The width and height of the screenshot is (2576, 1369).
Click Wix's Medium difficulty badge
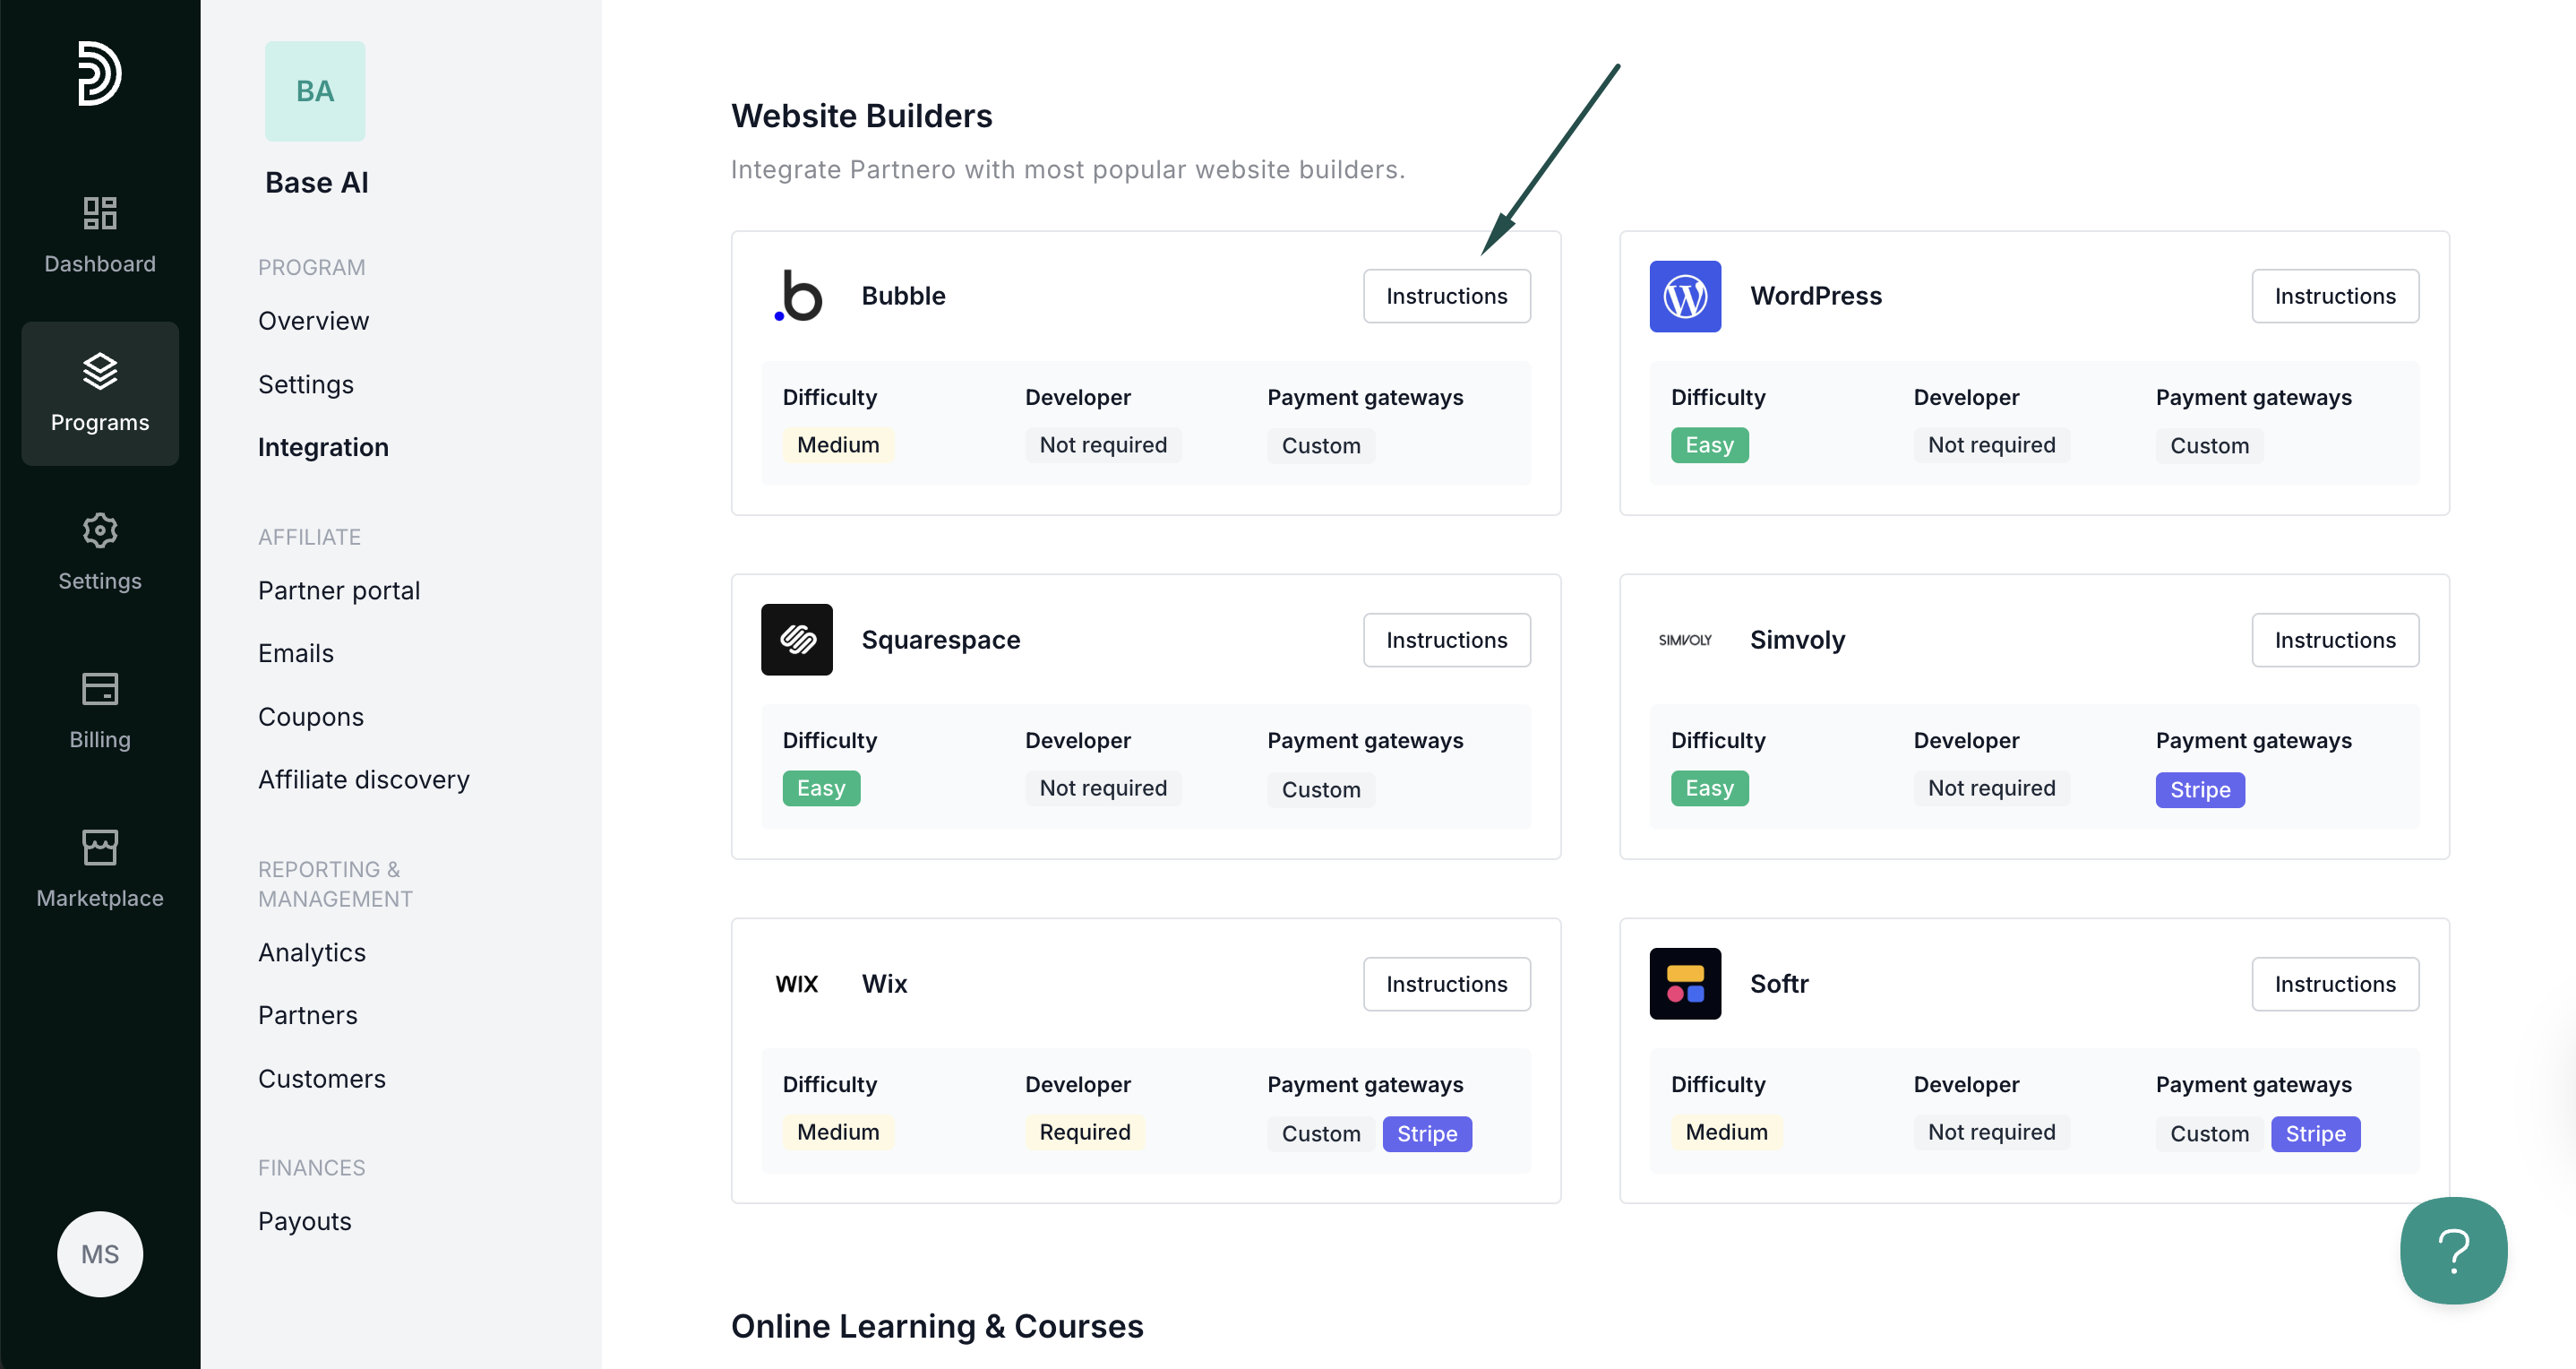click(838, 1132)
